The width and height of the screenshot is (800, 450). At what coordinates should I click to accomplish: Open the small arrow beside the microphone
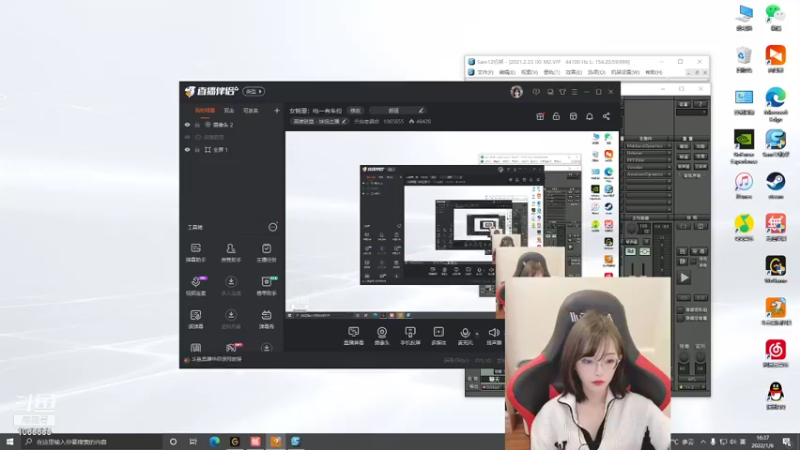(477, 334)
